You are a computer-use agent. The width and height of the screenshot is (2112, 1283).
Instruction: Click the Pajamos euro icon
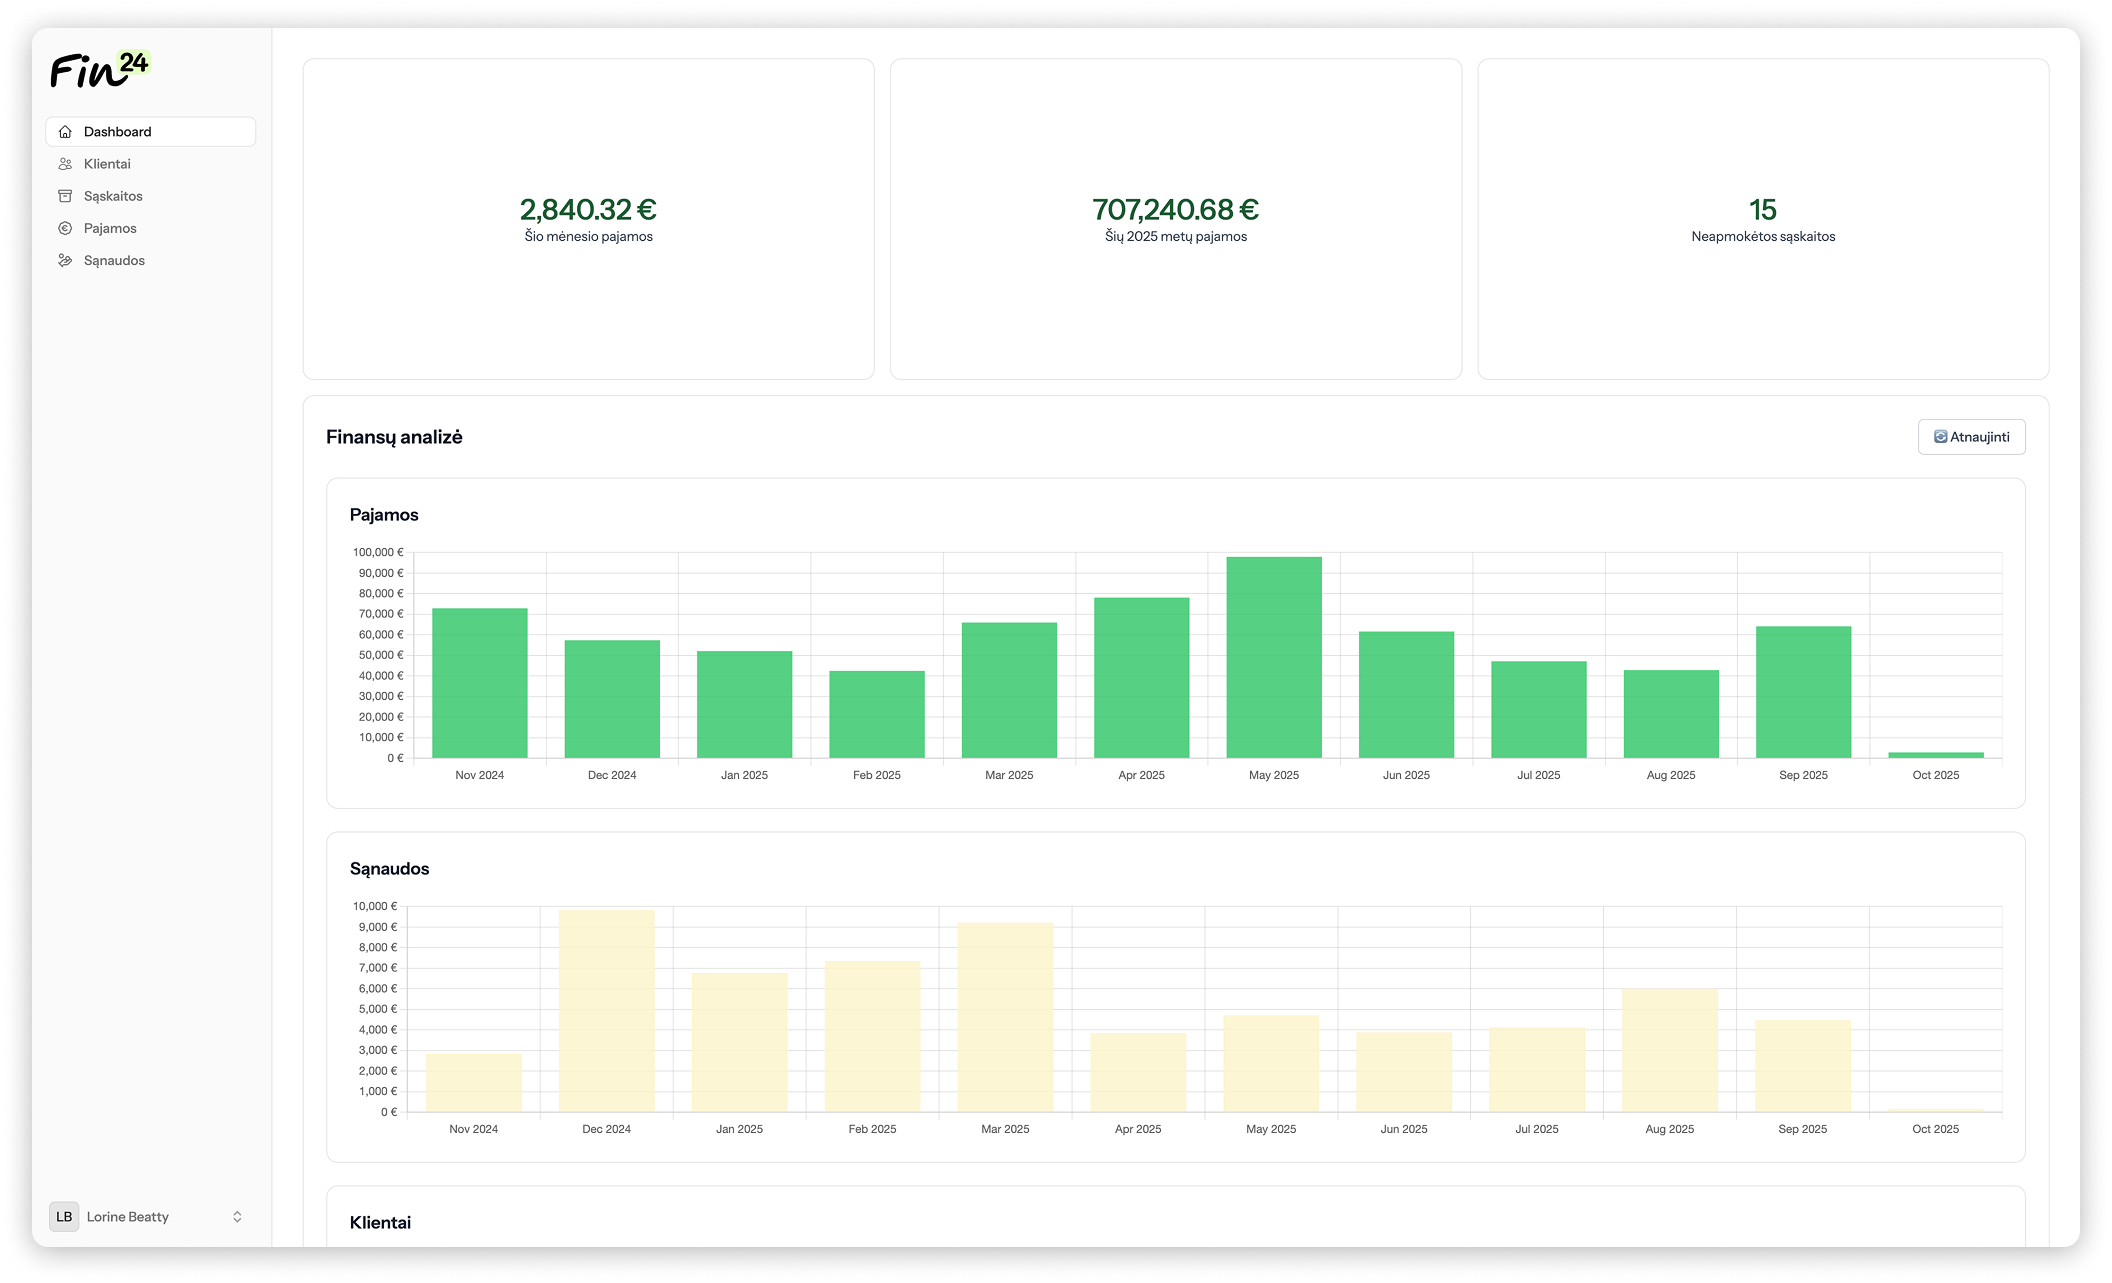pos(65,228)
